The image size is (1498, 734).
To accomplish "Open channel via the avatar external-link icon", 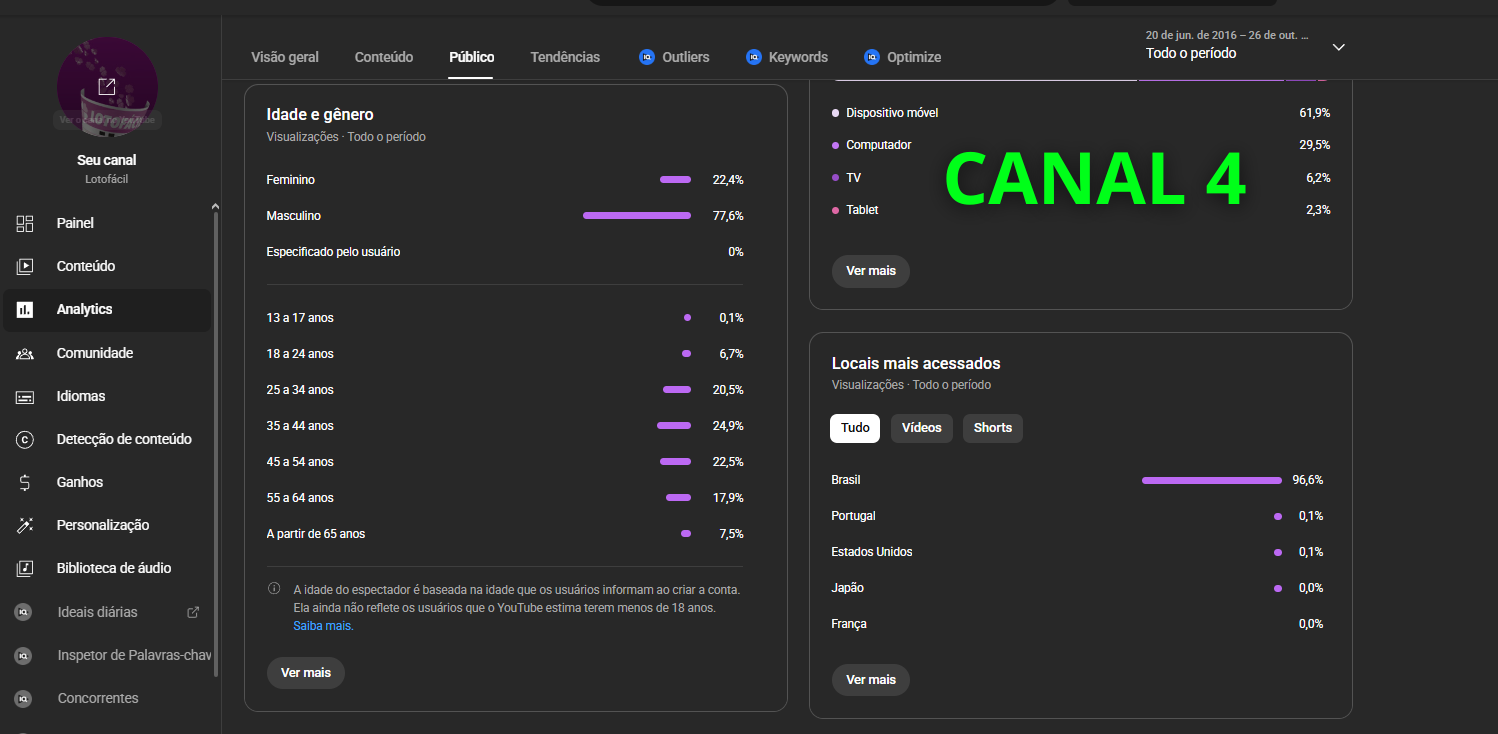I will point(107,87).
